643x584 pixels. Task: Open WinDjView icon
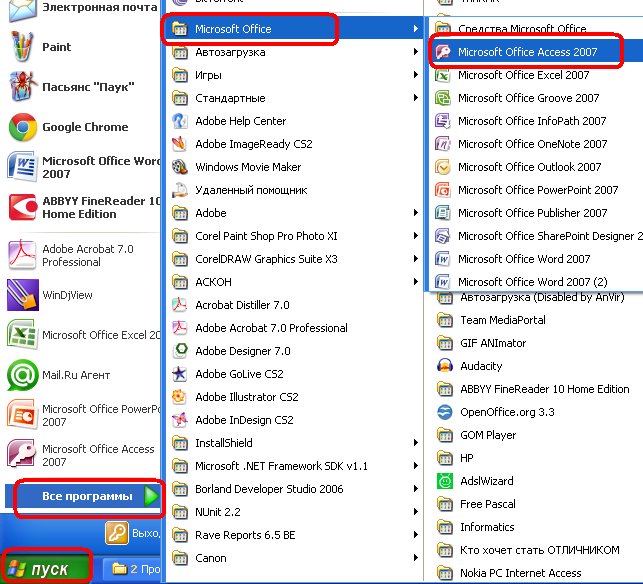click(23, 295)
